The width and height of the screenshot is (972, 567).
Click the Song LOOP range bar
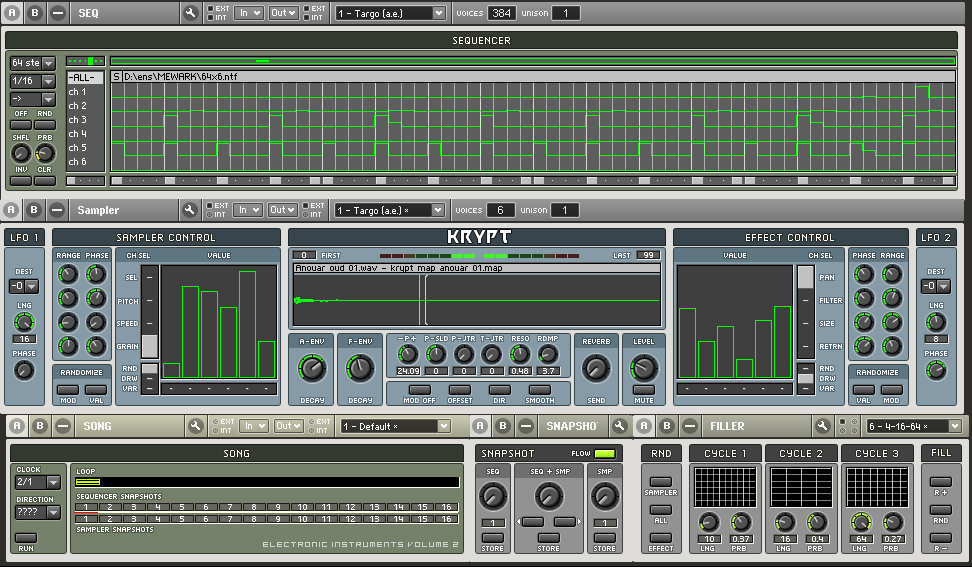(x=267, y=481)
